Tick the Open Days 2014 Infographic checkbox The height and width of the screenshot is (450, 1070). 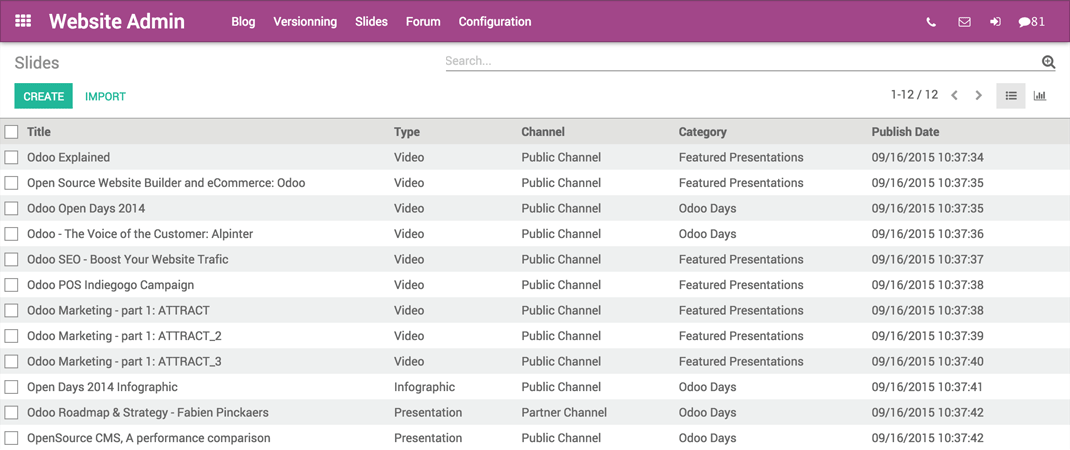tap(11, 387)
